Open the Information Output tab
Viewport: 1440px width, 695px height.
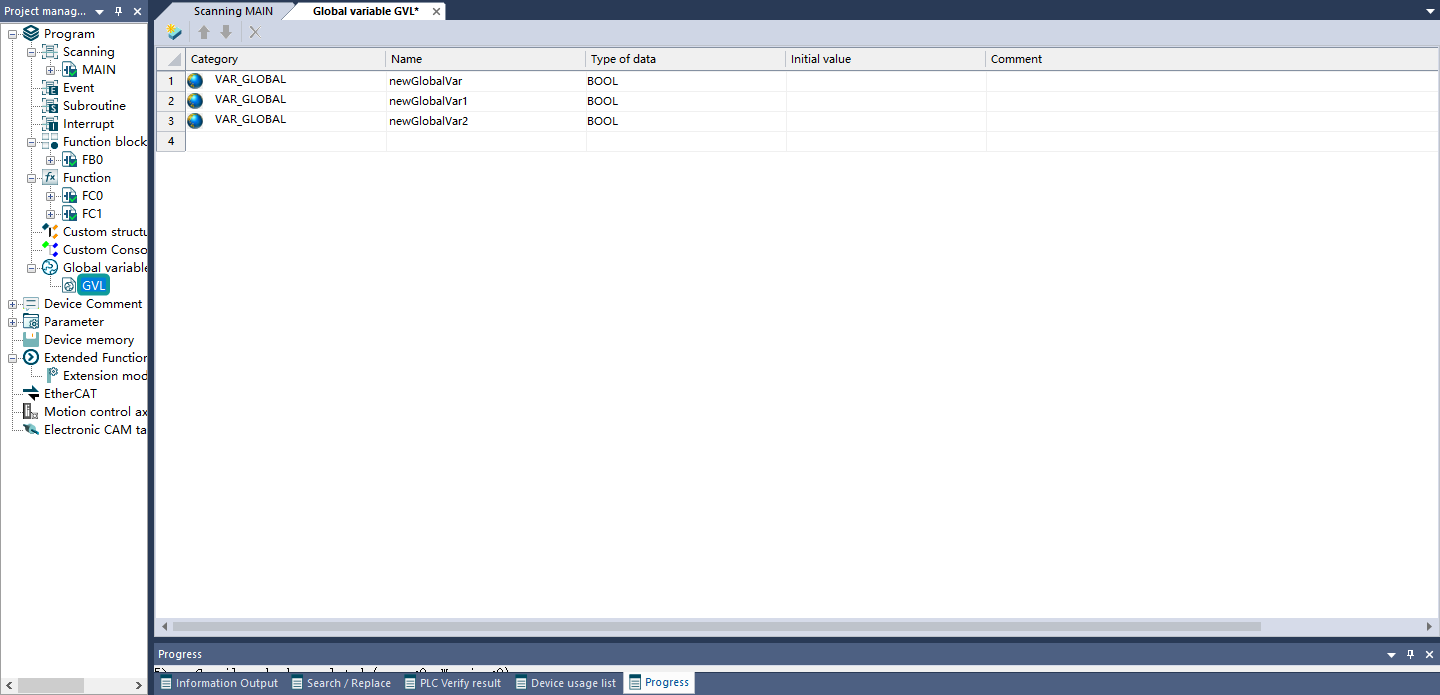220,683
